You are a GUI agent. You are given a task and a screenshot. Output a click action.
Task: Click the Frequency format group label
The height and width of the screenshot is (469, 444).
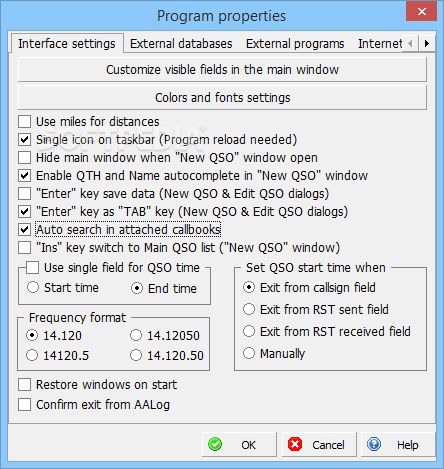pos(77,318)
